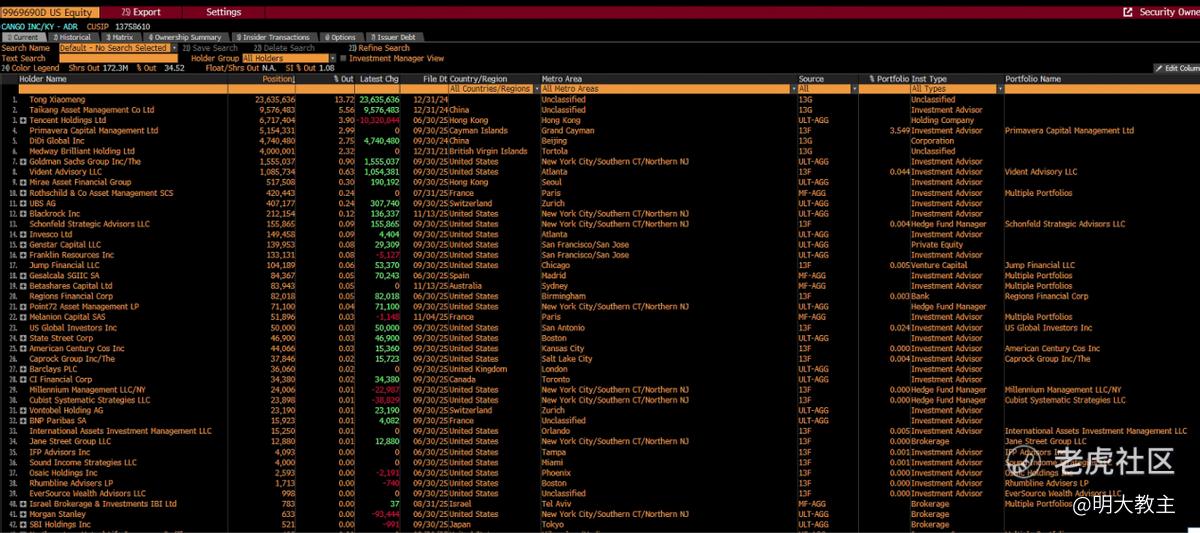Click the Edit Columns pencil button
This screenshot has width=1200, height=533.
(1177, 68)
